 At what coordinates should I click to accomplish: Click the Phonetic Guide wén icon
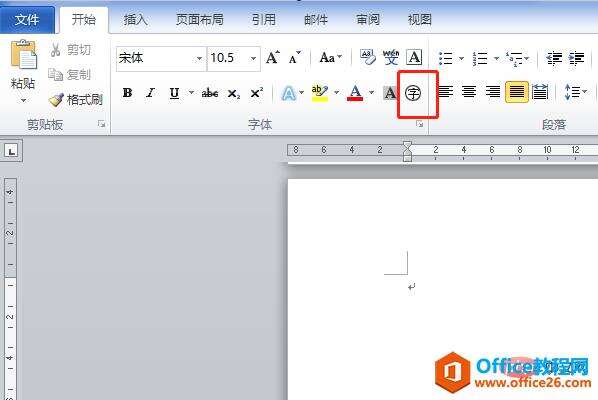tap(391, 57)
